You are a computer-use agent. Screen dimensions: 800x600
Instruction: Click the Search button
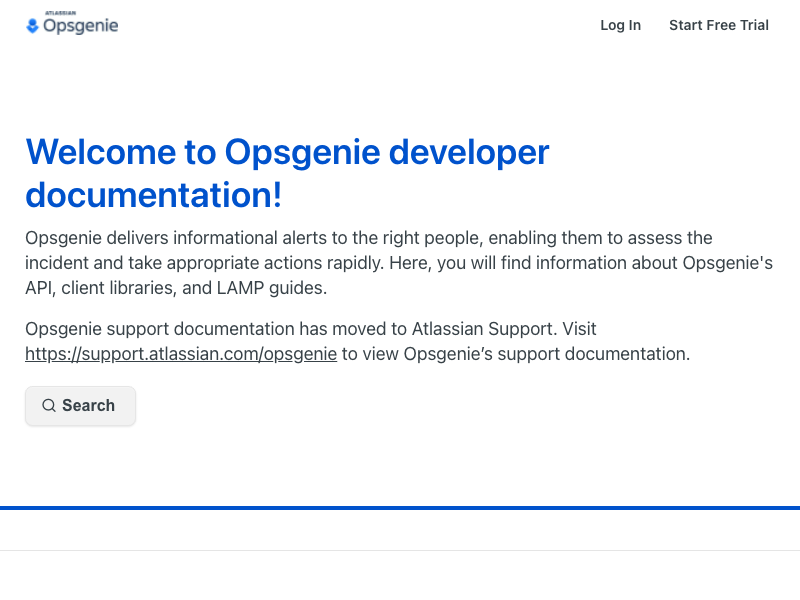pyautogui.click(x=81, y=406)
